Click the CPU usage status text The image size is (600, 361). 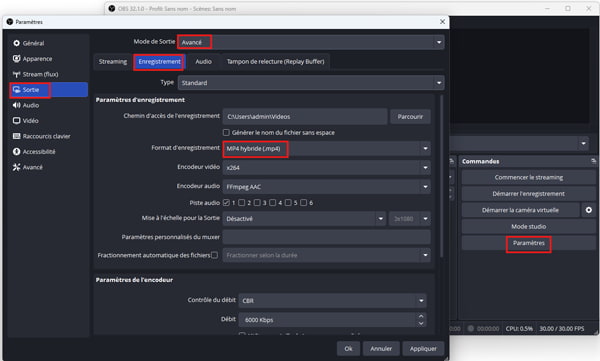click(x=519, y=328)
